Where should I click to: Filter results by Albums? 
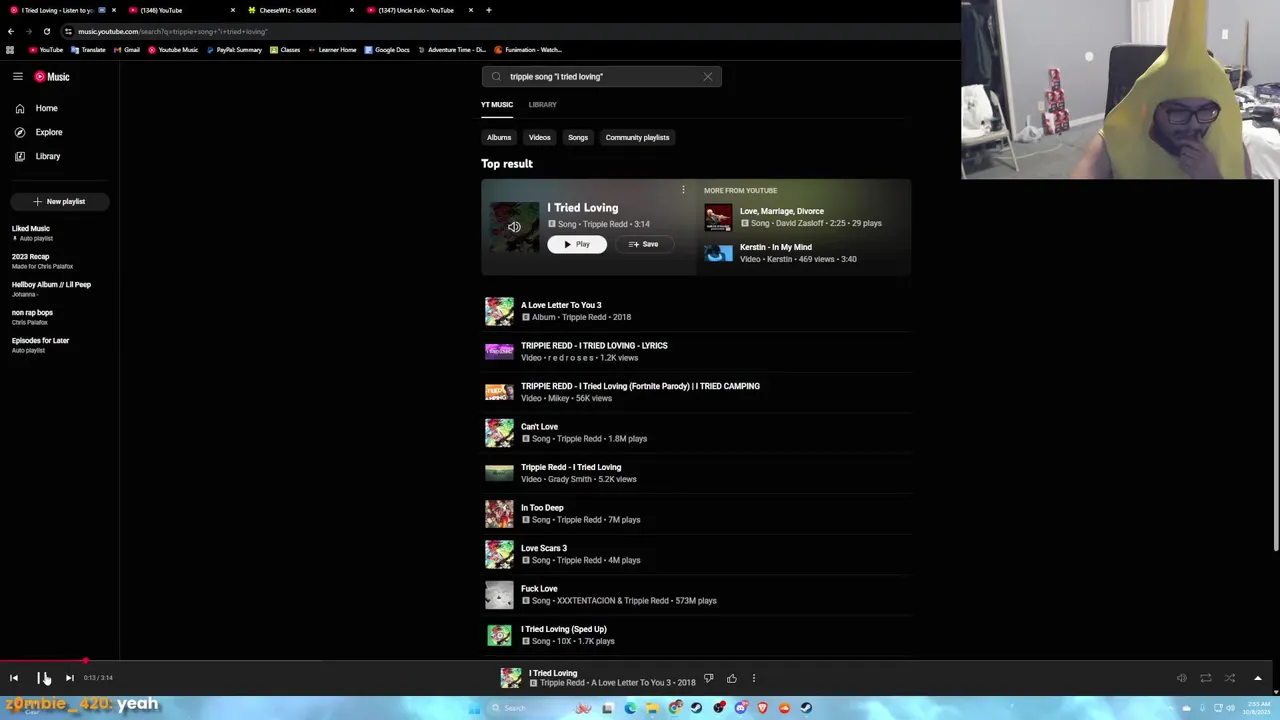pos(499,137)
